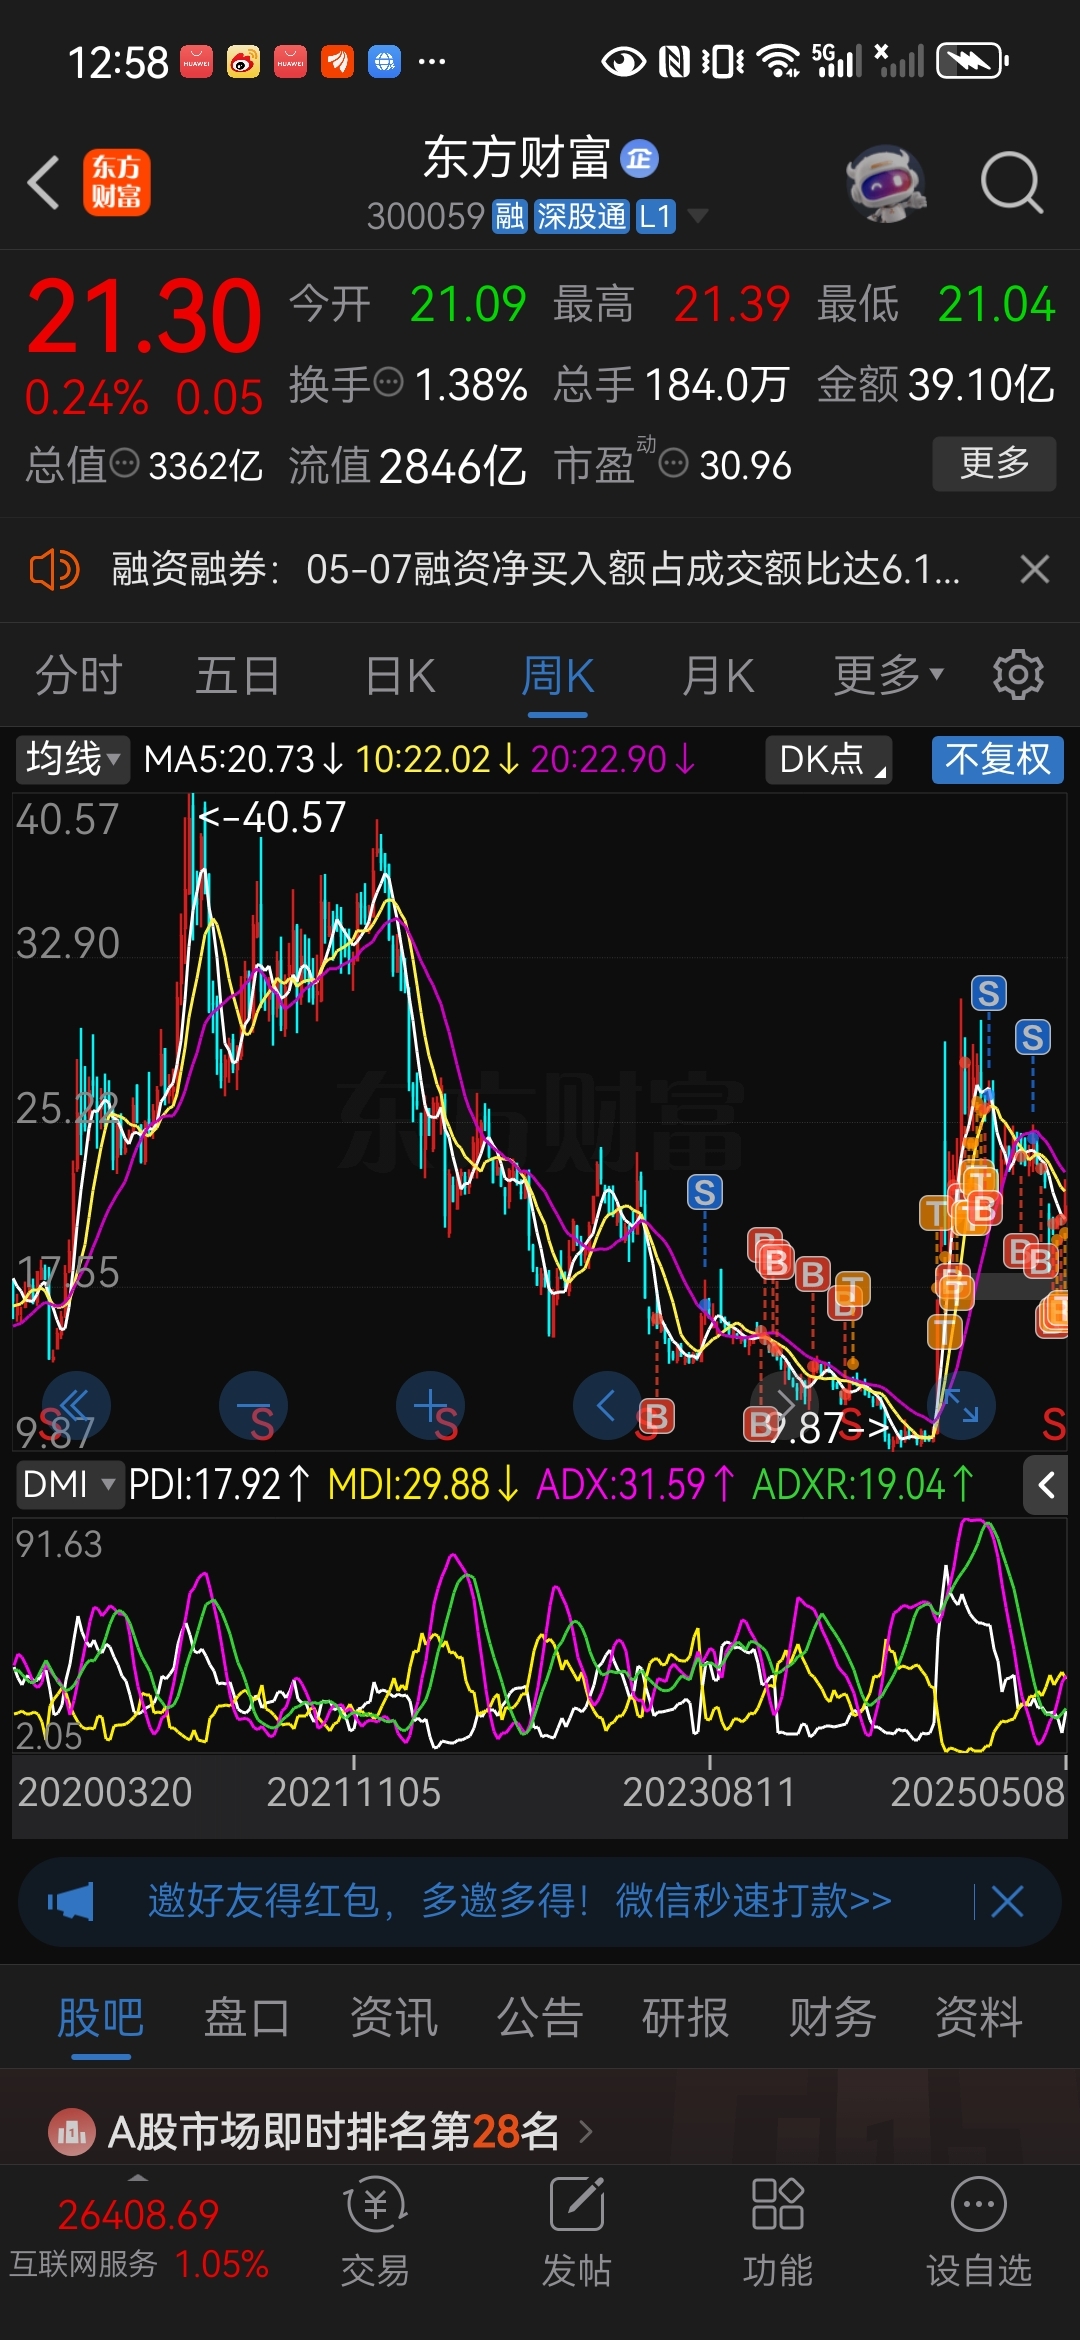Open the 融资融券 news notice
Image resolution: width=1080 pixels, height=2340 pixels.
click(535, 569)
